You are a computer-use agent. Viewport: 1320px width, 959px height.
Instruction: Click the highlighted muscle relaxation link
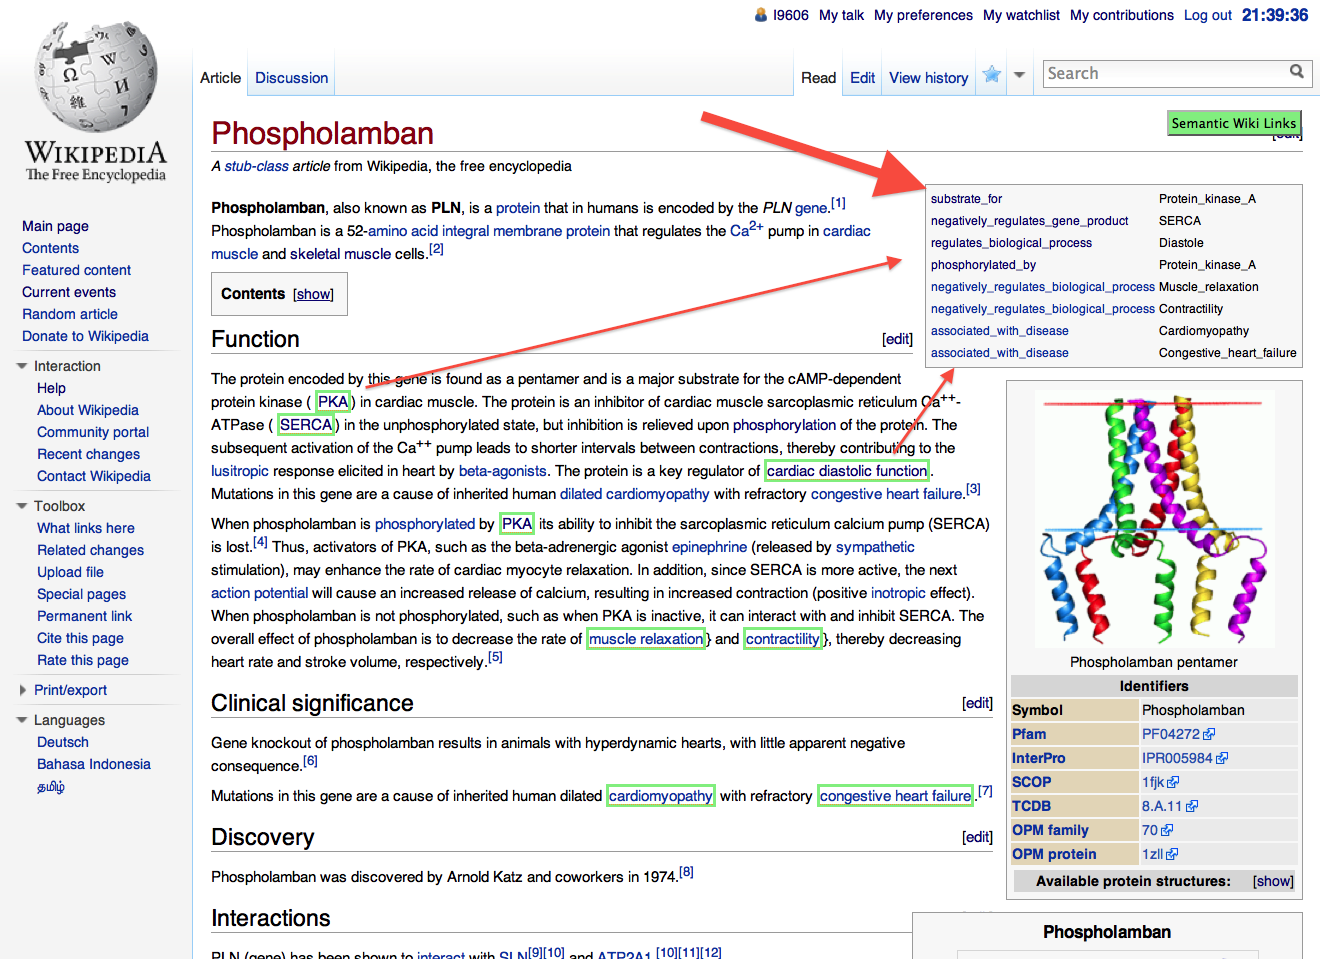pyautogui.click(x=646, y=639)
